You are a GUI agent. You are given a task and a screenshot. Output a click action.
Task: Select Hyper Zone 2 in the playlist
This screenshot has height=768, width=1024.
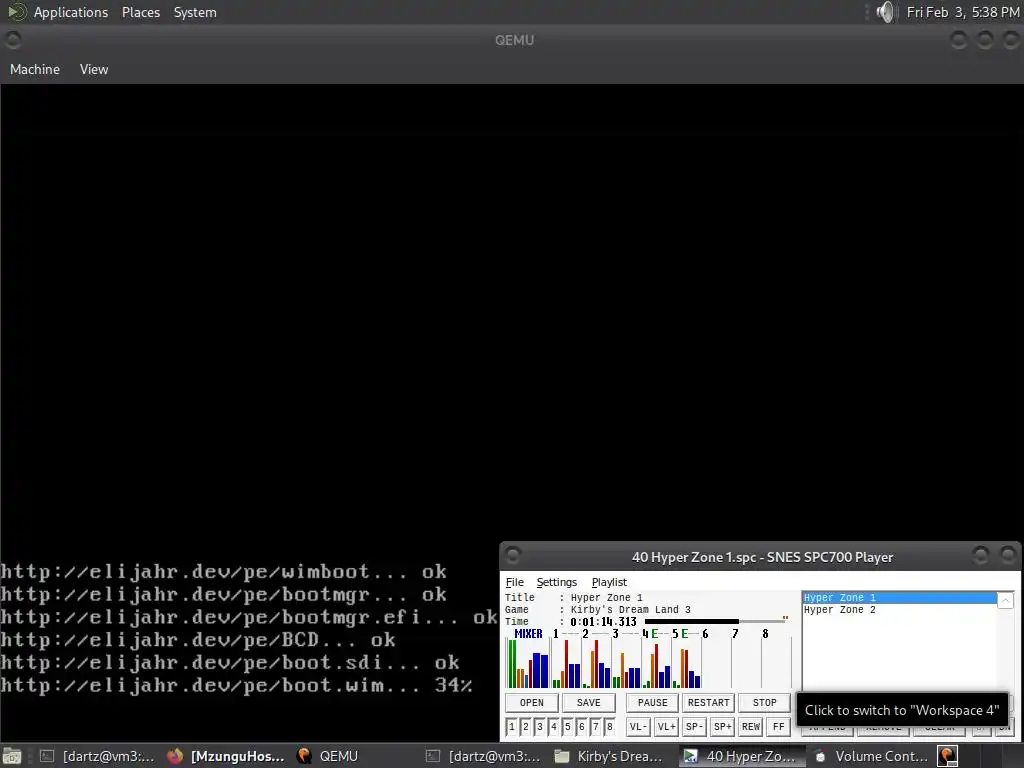tap(900, 609)
